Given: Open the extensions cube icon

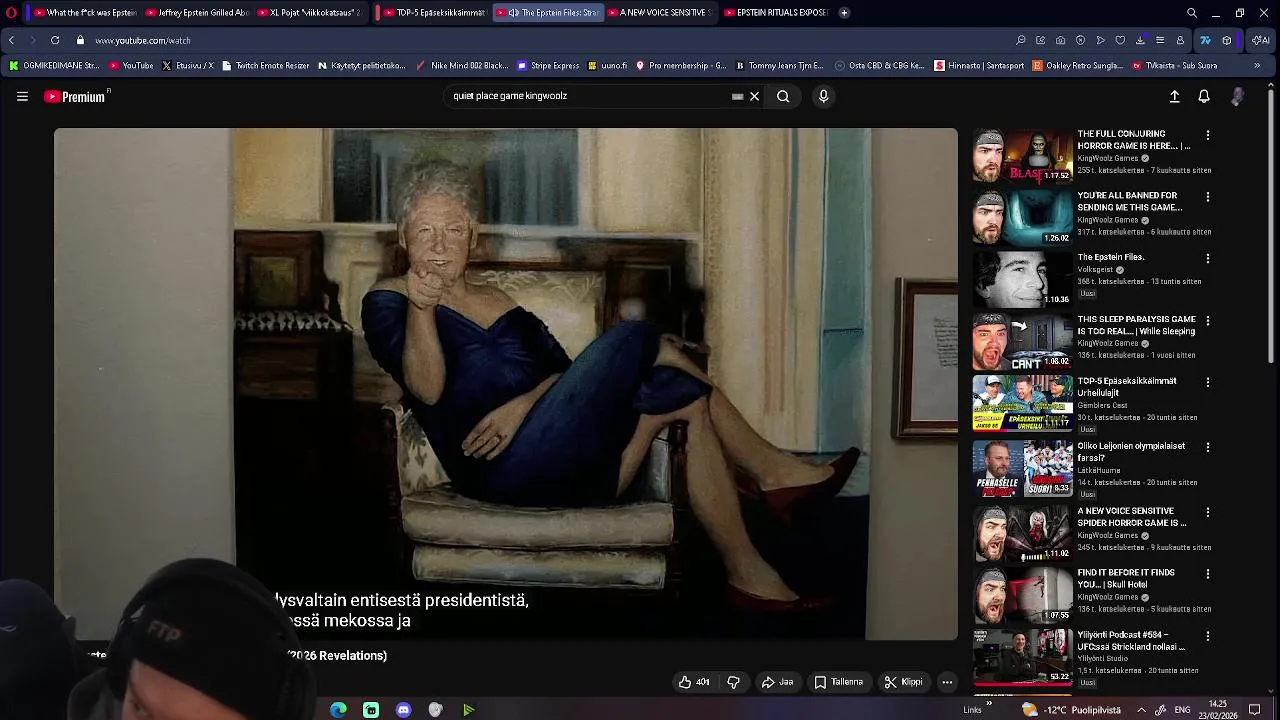Looking at the screenshot, I should (1227, 40).
